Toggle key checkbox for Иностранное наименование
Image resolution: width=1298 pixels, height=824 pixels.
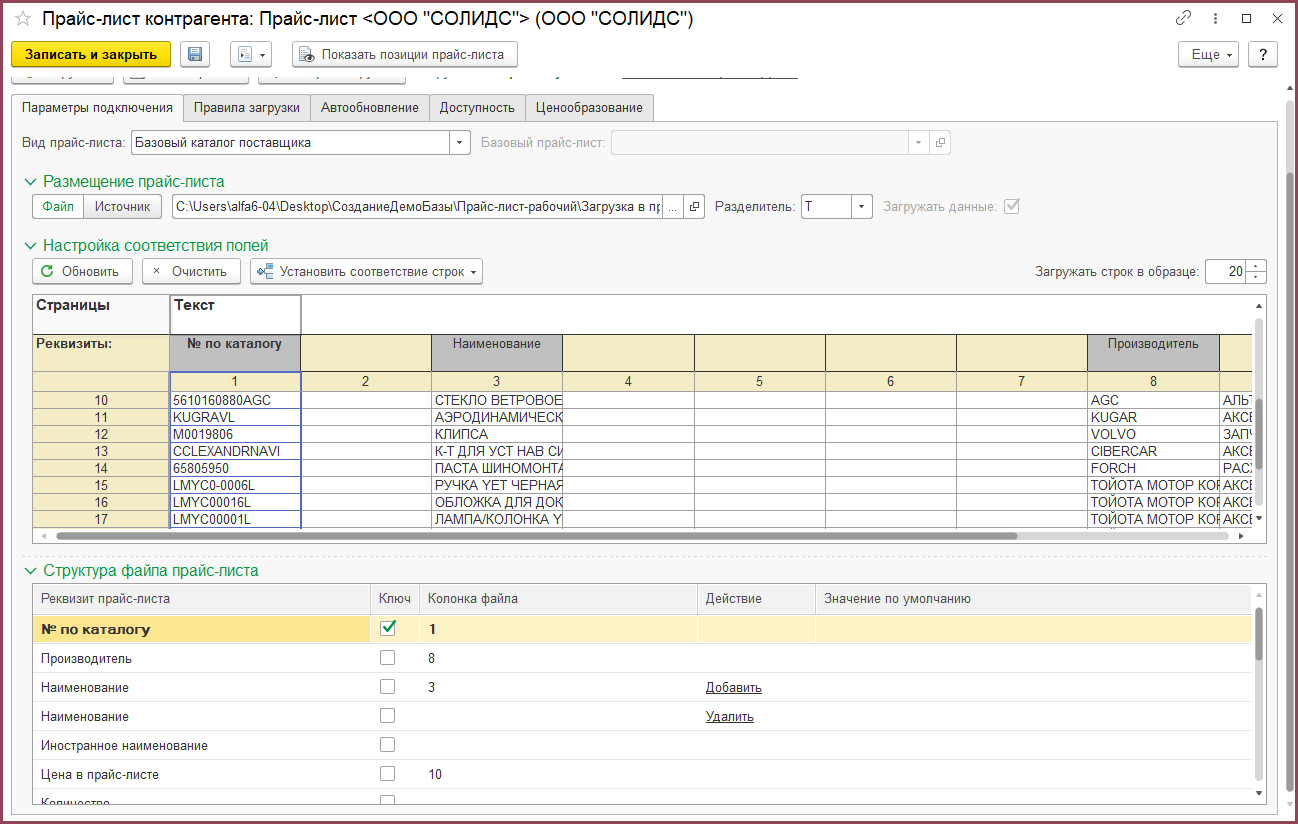point(388,745)
